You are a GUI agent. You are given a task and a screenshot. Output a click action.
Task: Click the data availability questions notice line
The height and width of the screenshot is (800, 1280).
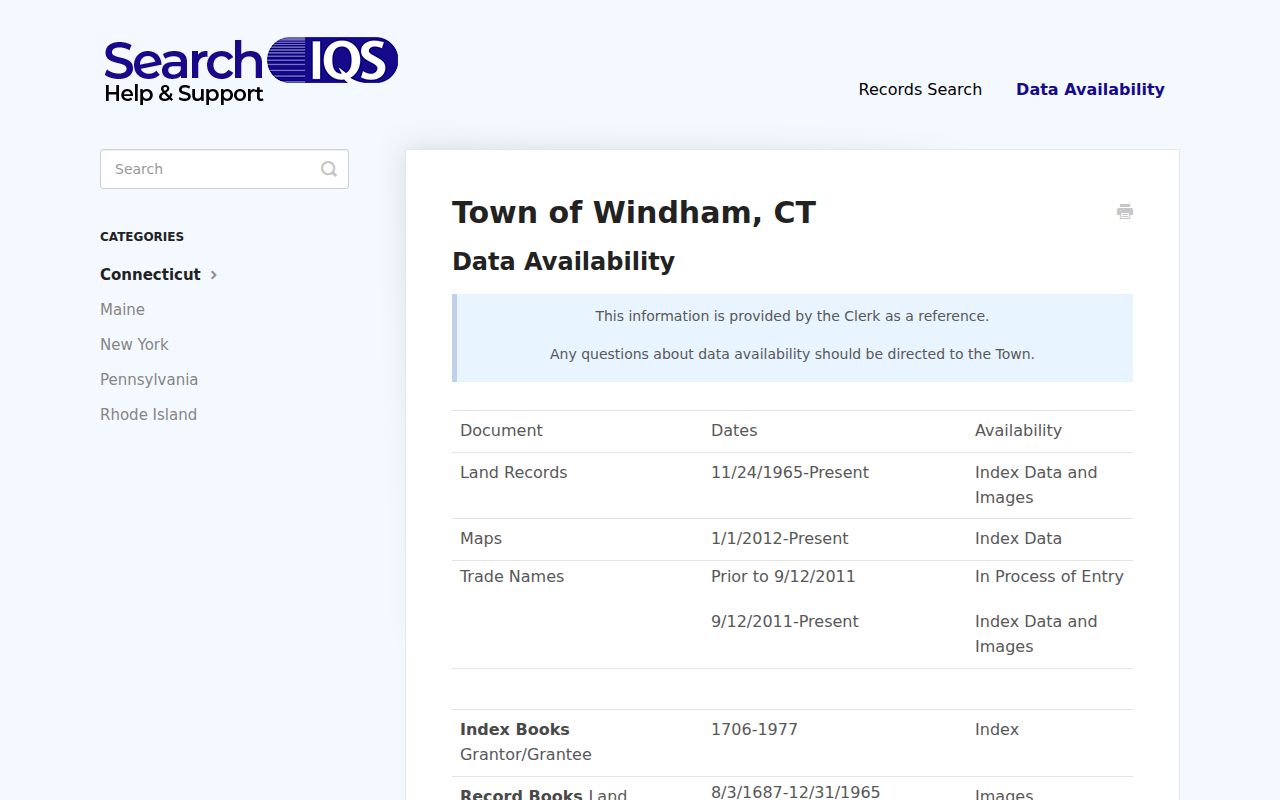coord(792,354)
